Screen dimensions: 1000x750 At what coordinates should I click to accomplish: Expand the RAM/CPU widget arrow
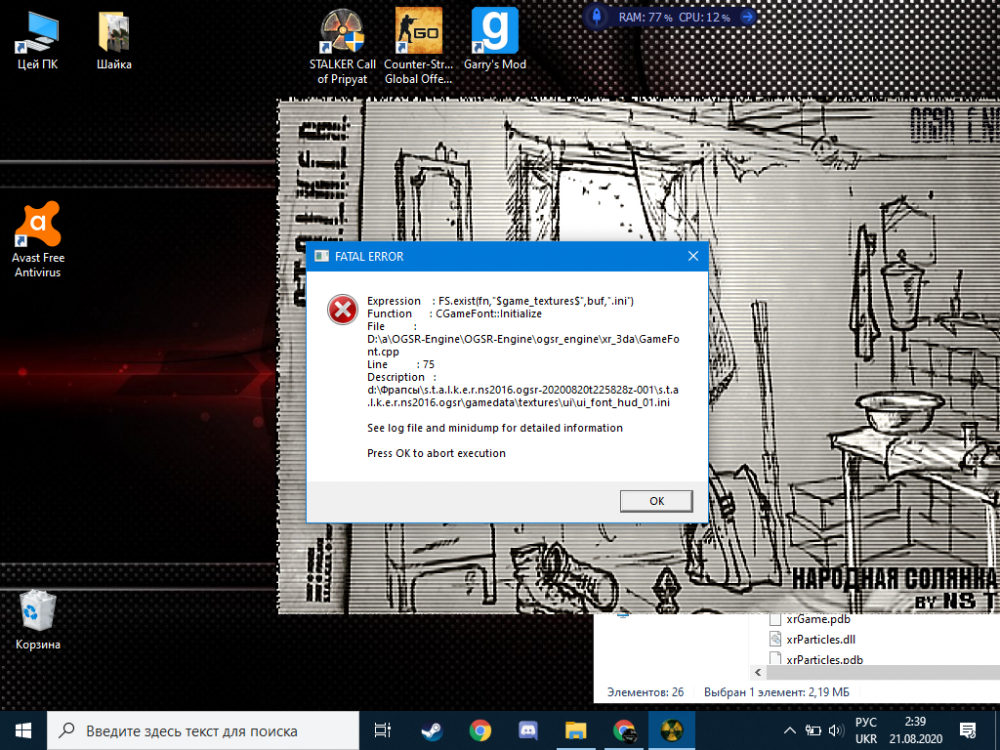tap(746, 17)
